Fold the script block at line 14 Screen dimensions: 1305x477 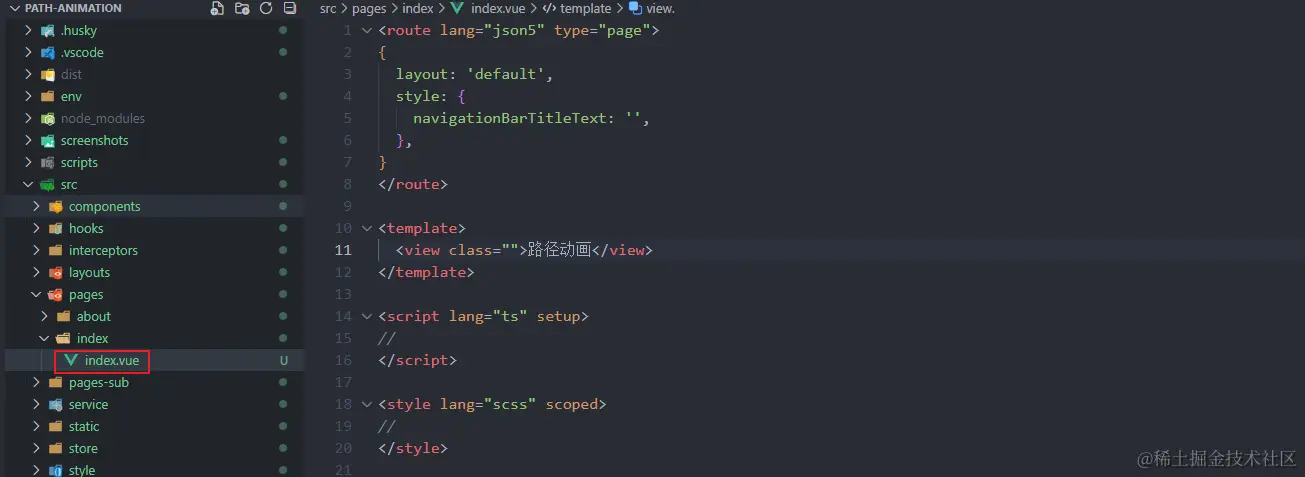367,316
